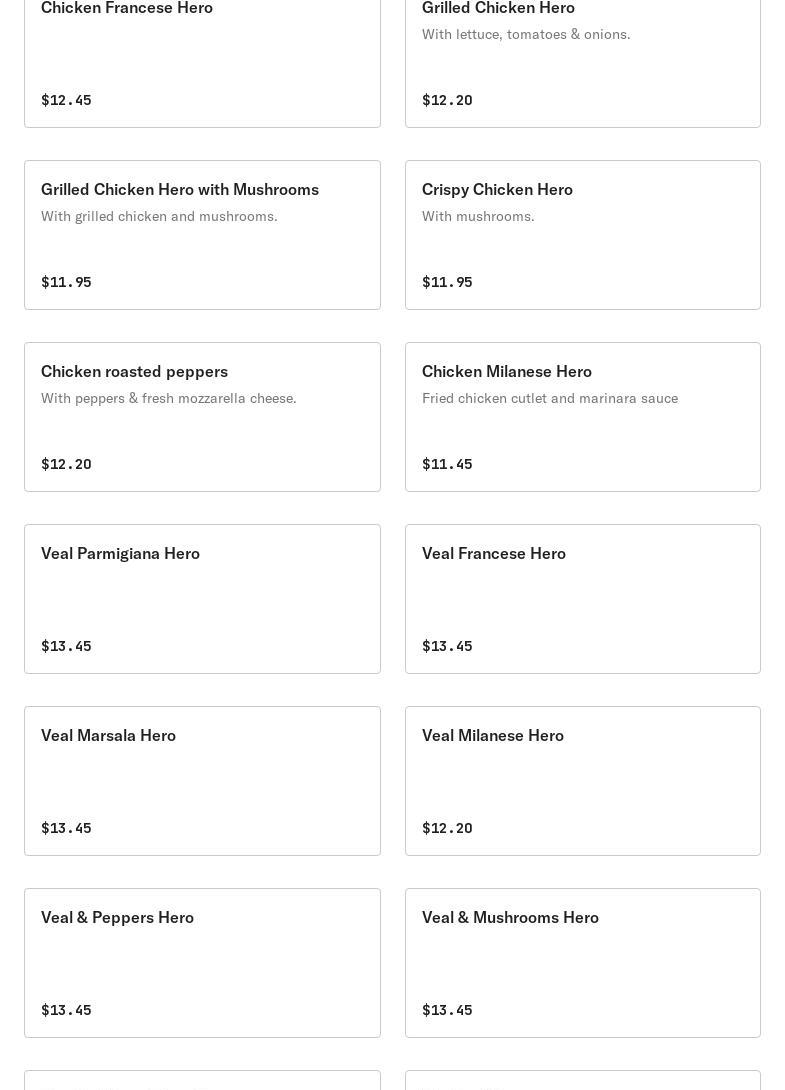This screenshot has width=785, height=1090.
Task: Open the Veal Francese Hero item
Action: [582, 599]
